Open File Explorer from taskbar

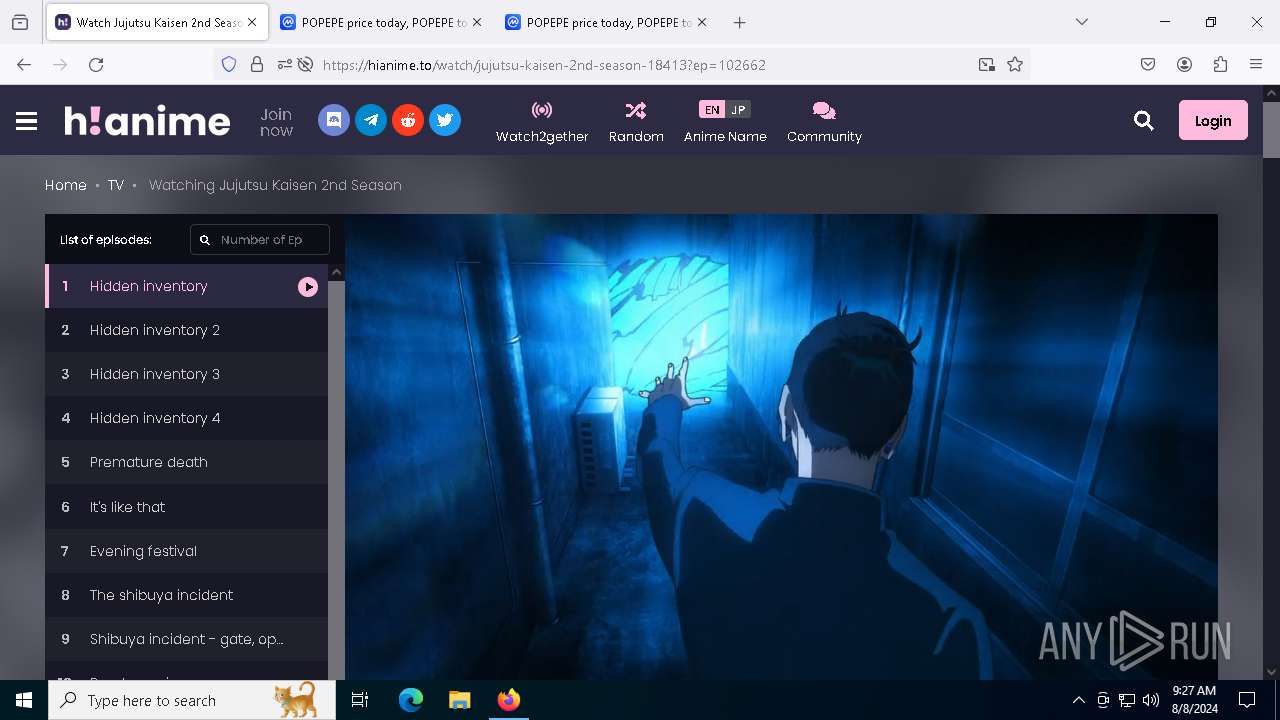pos(459,700)
